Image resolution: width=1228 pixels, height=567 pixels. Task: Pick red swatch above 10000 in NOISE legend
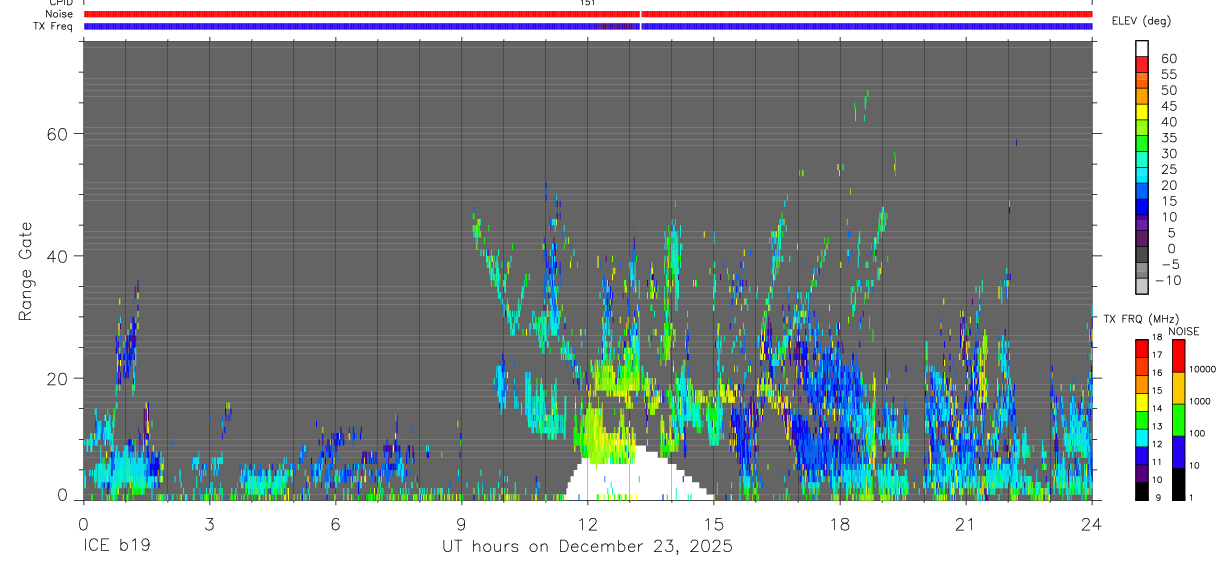(1178, 355)
